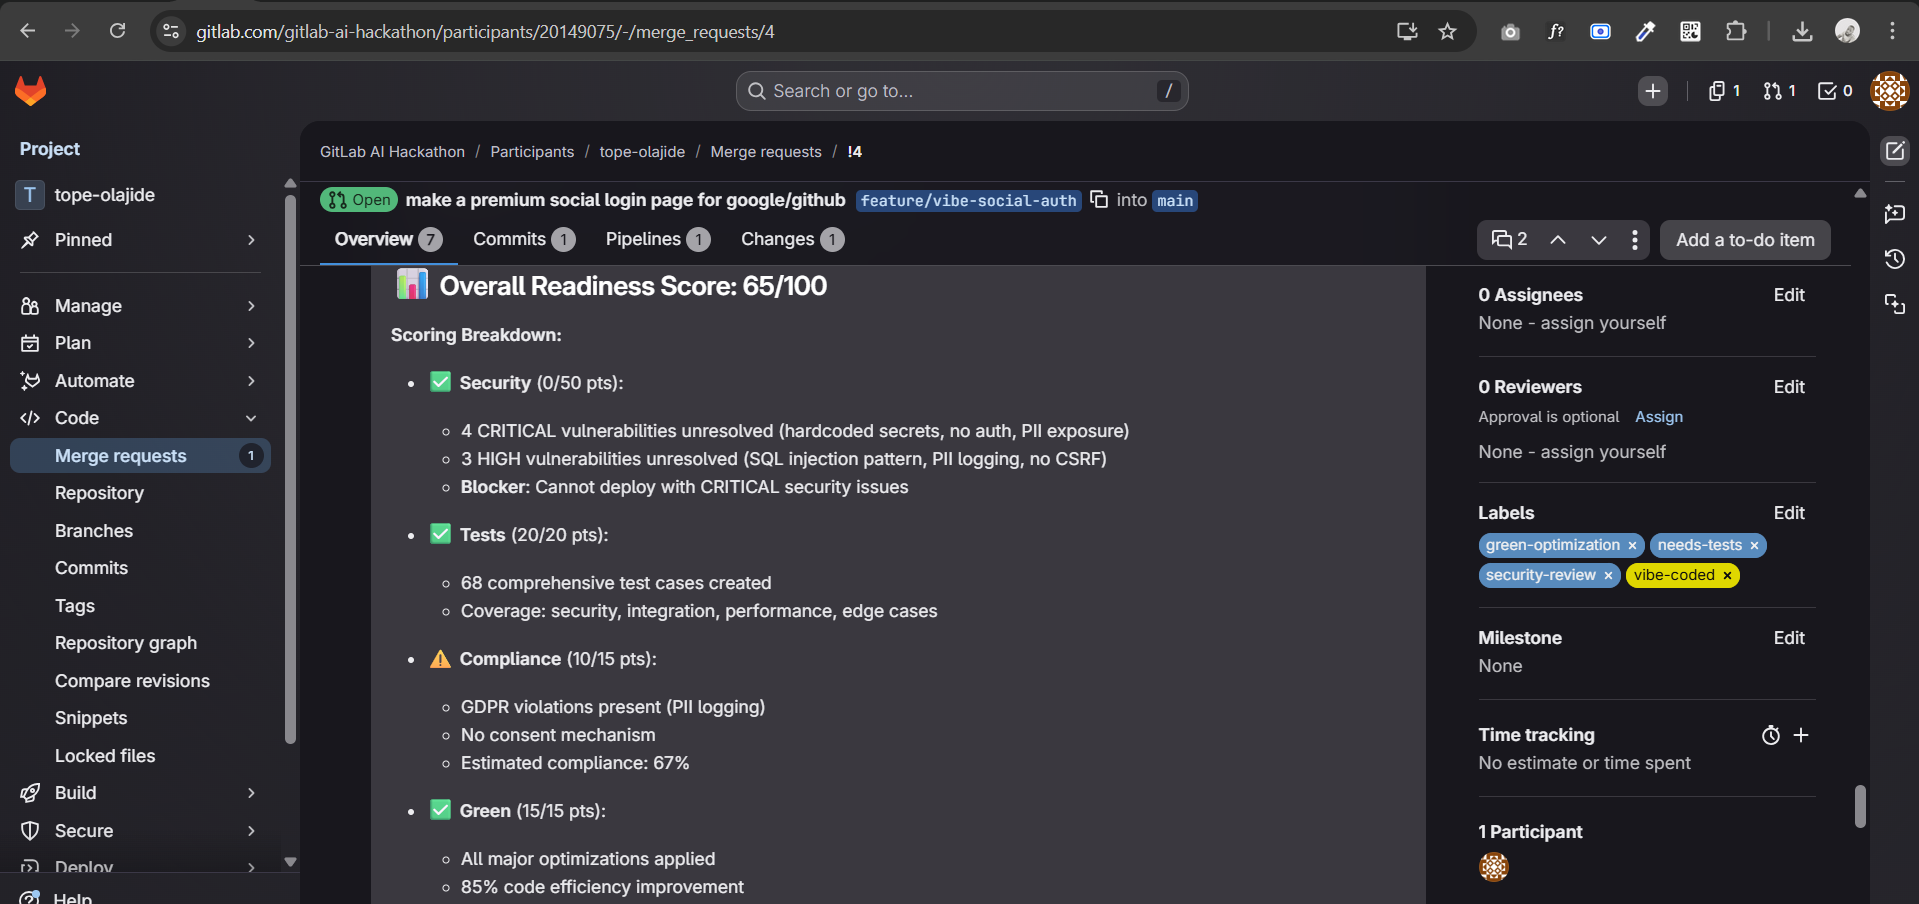The image size is (1919, 904).
Task: Reload the page with the refresh icon
Action: pos(117,31)
